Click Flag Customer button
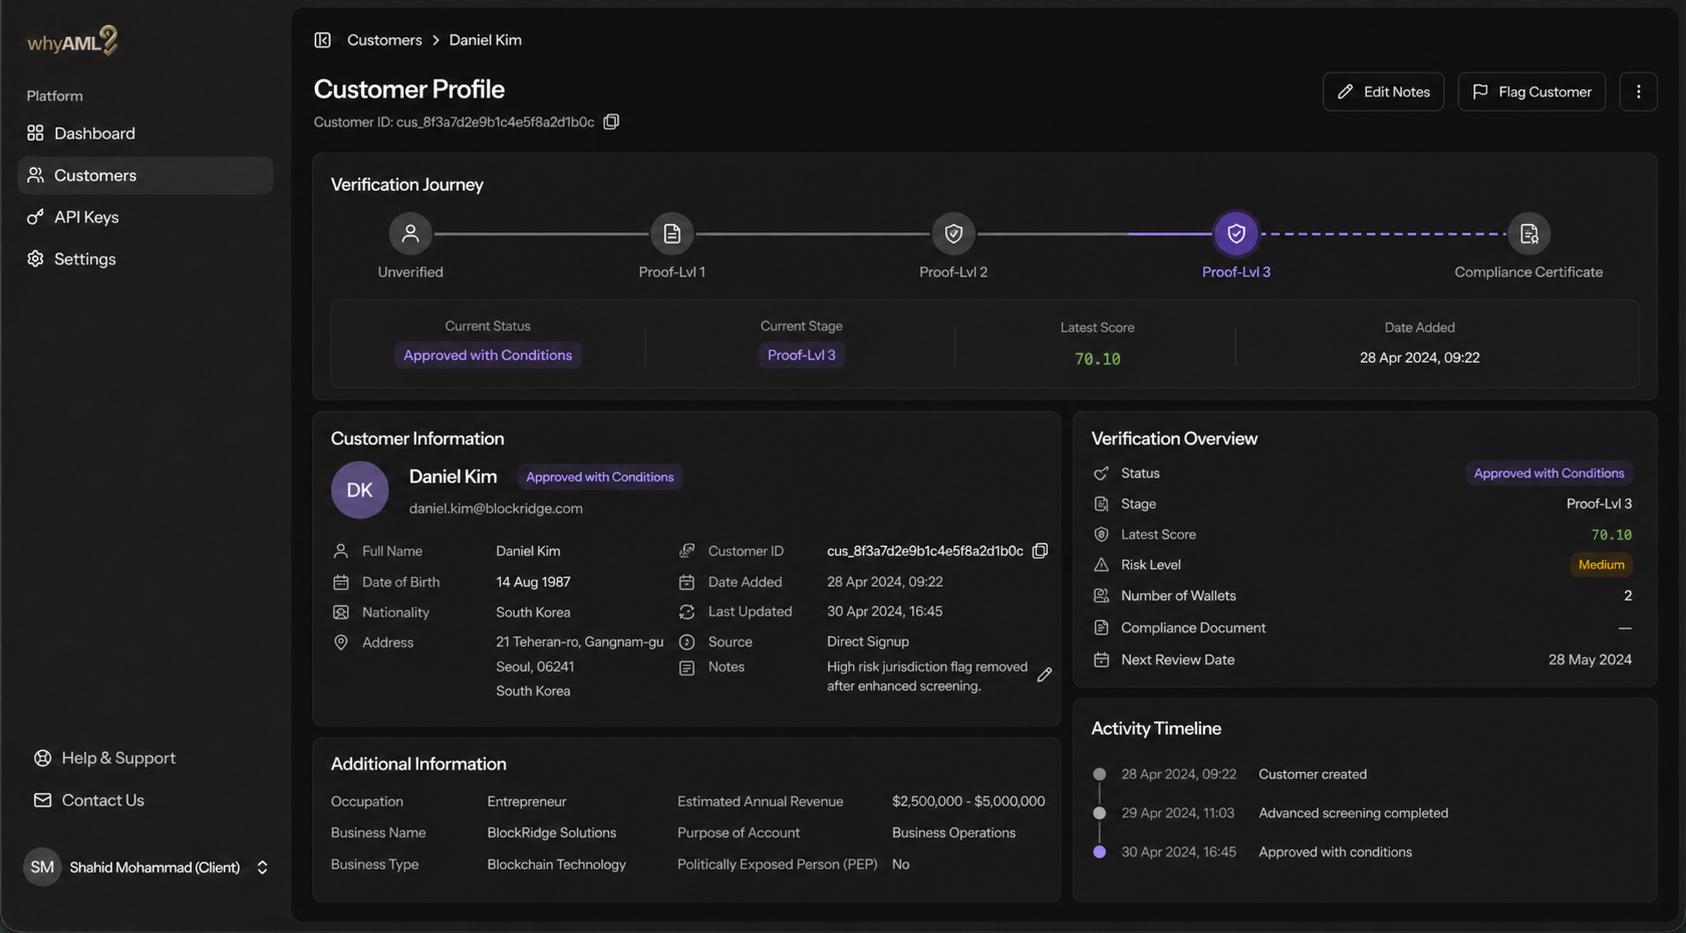 point(1531,92)
